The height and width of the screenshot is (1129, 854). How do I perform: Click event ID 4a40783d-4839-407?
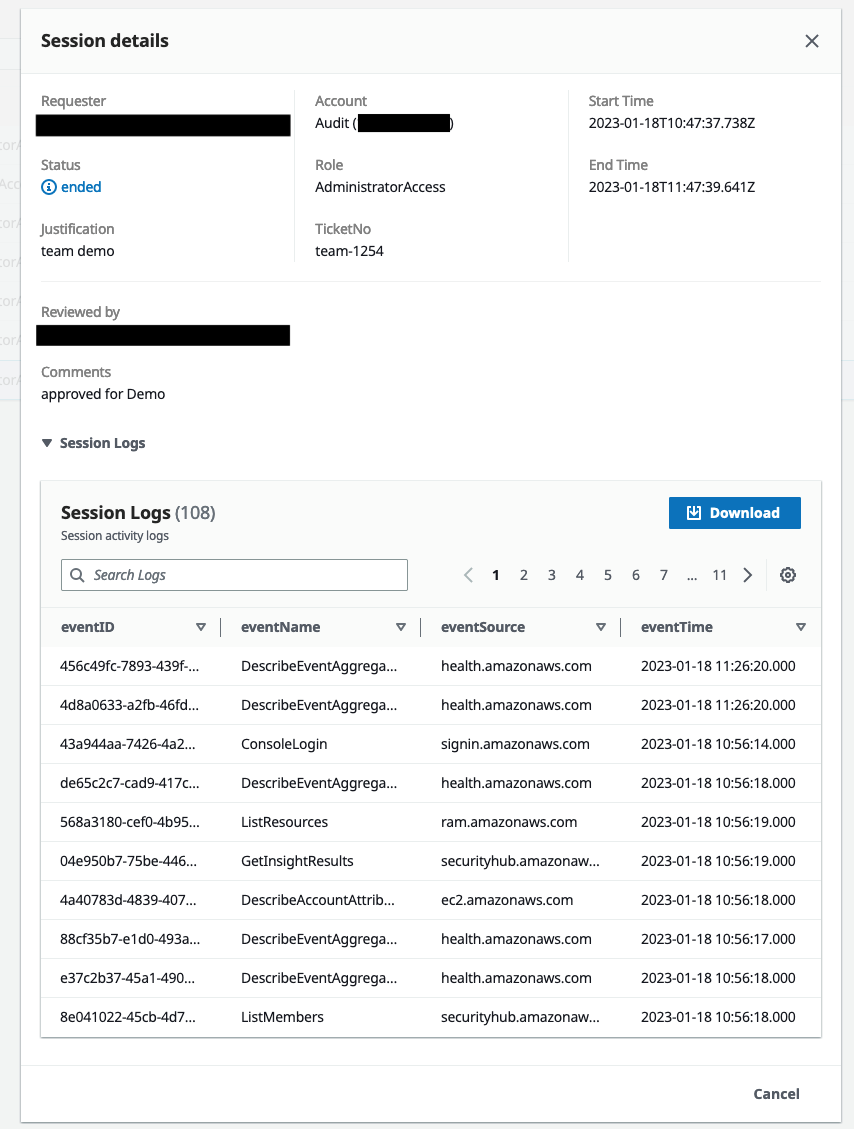tap(128, 900)
